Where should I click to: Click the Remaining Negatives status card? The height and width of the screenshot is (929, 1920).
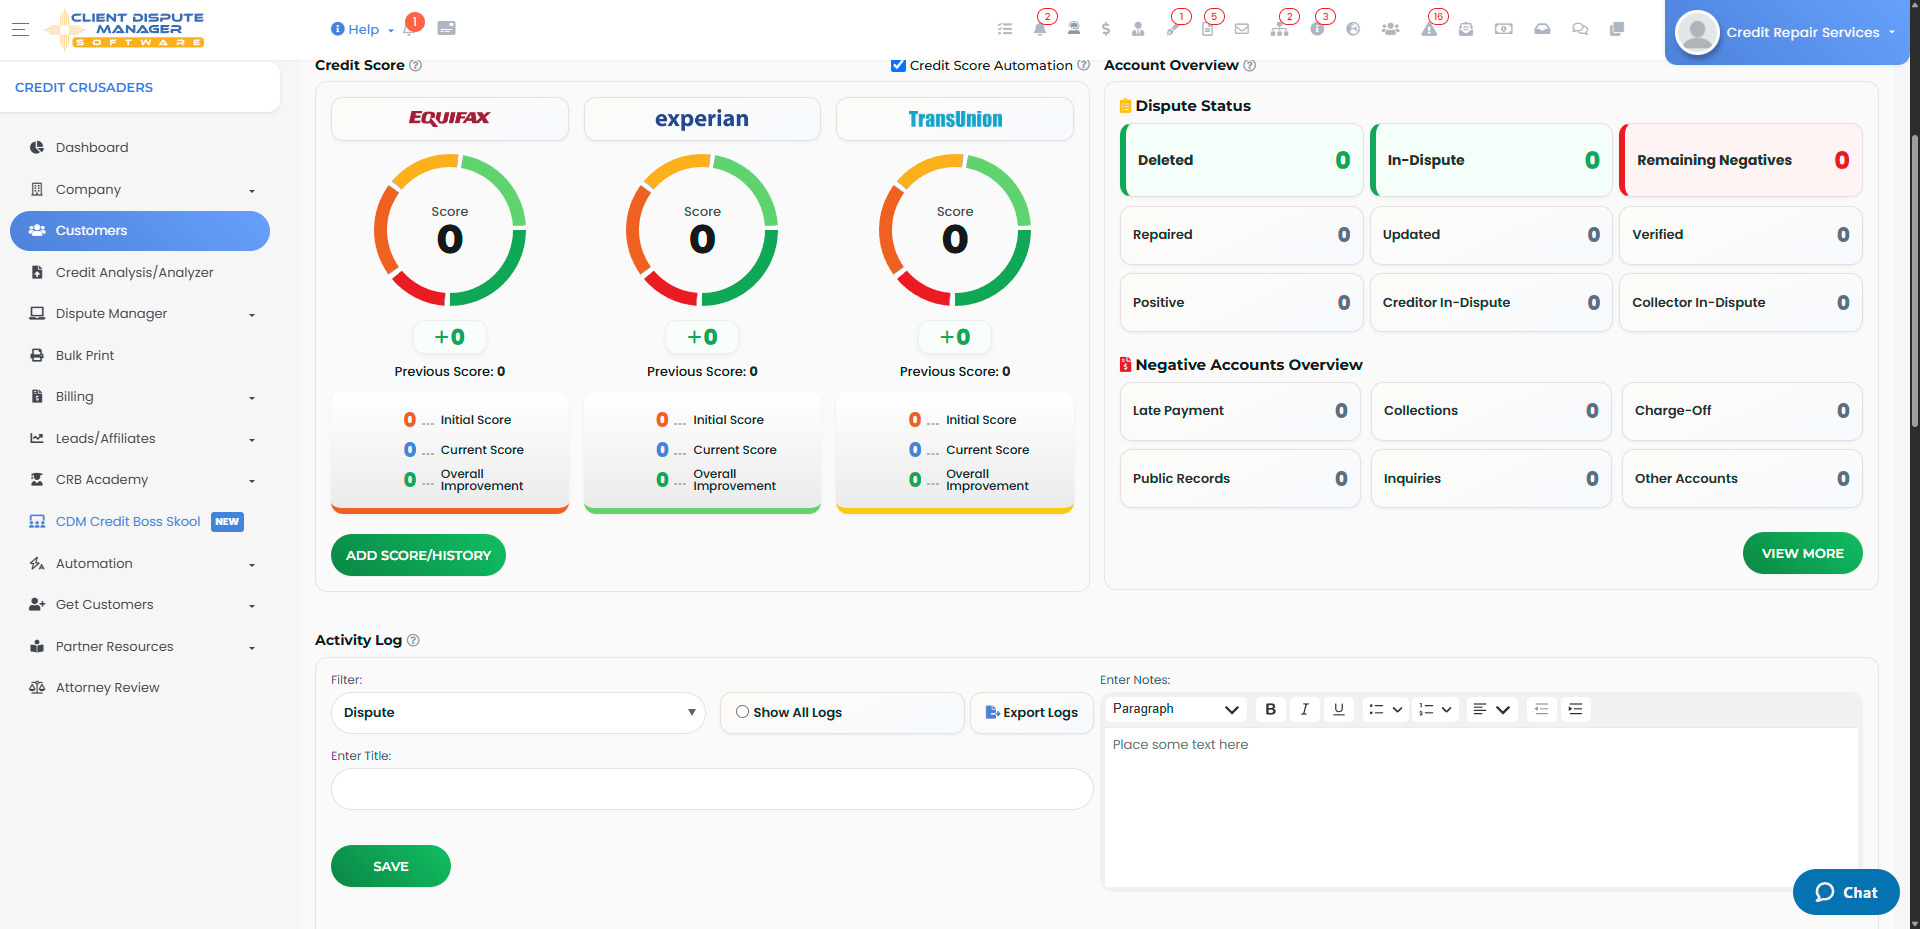[x=1740, y=160]
